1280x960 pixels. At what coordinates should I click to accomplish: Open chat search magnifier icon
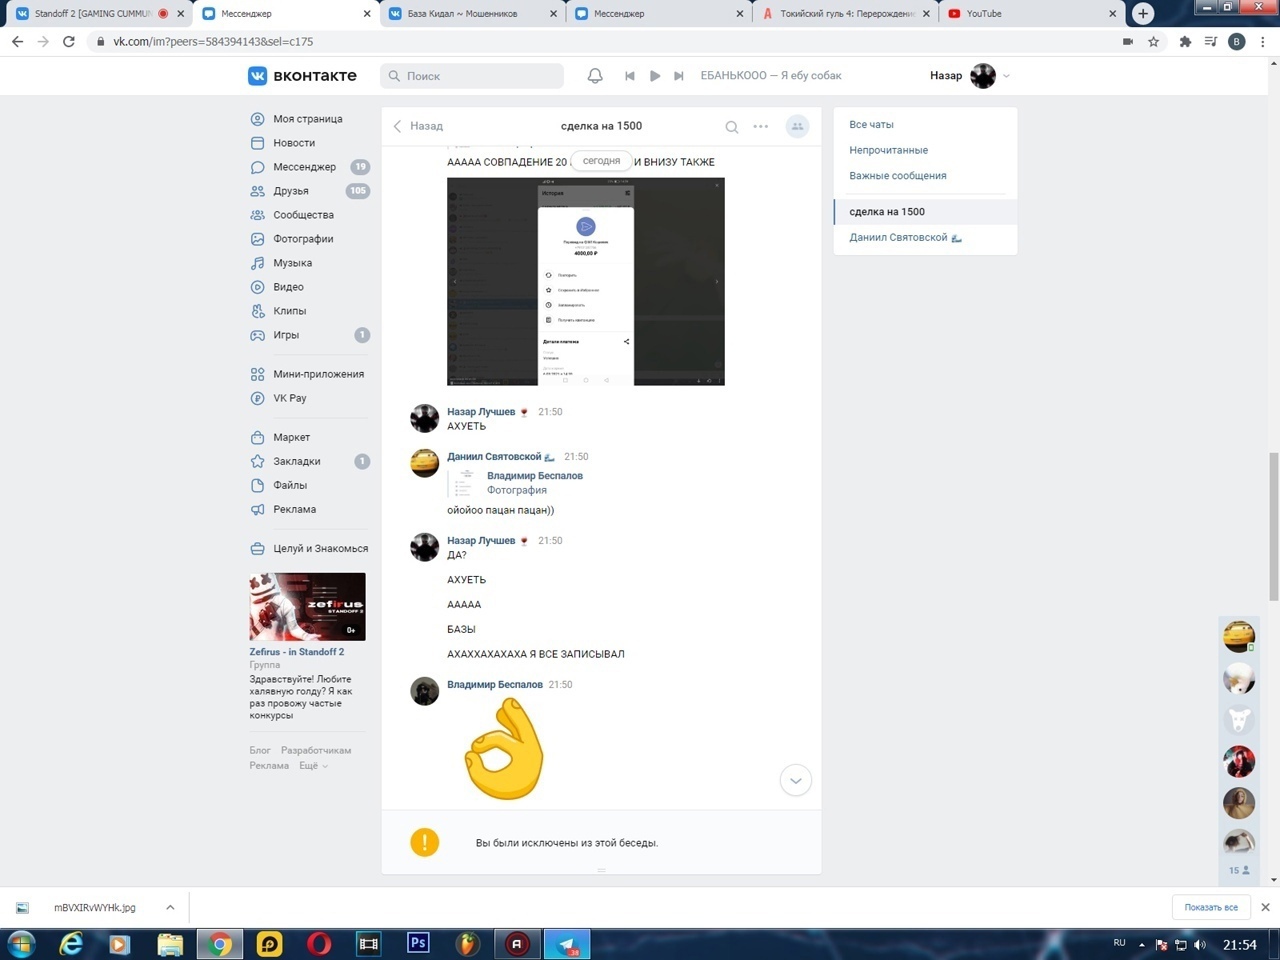(732, 127)
